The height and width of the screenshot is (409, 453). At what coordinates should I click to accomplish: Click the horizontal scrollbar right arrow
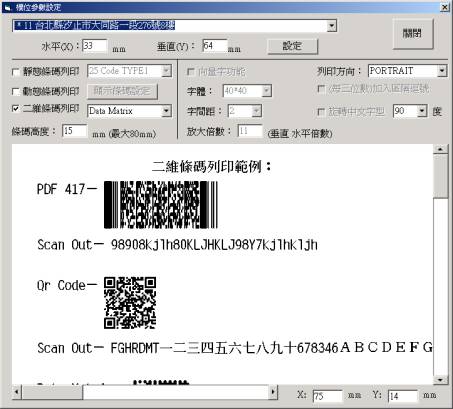(x=273, y=392)
